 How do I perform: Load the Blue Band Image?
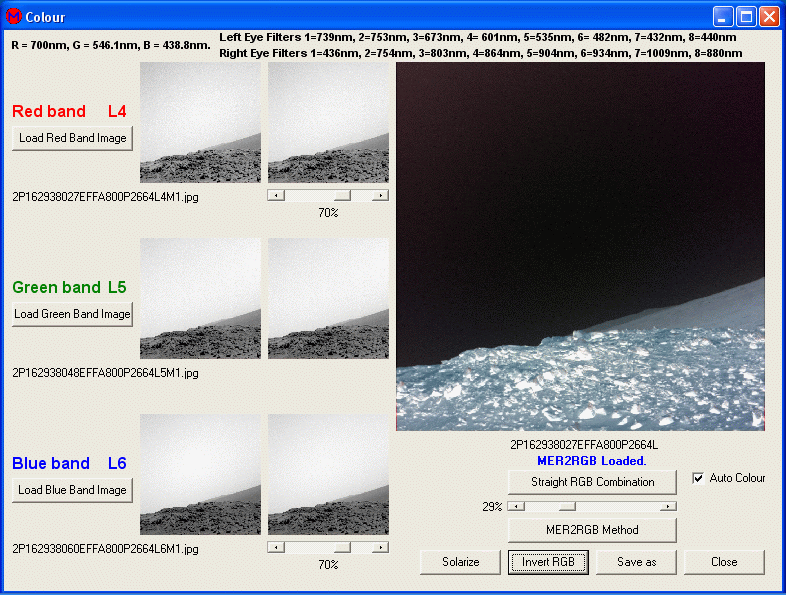pyautogui.click(x=73, y=490)
